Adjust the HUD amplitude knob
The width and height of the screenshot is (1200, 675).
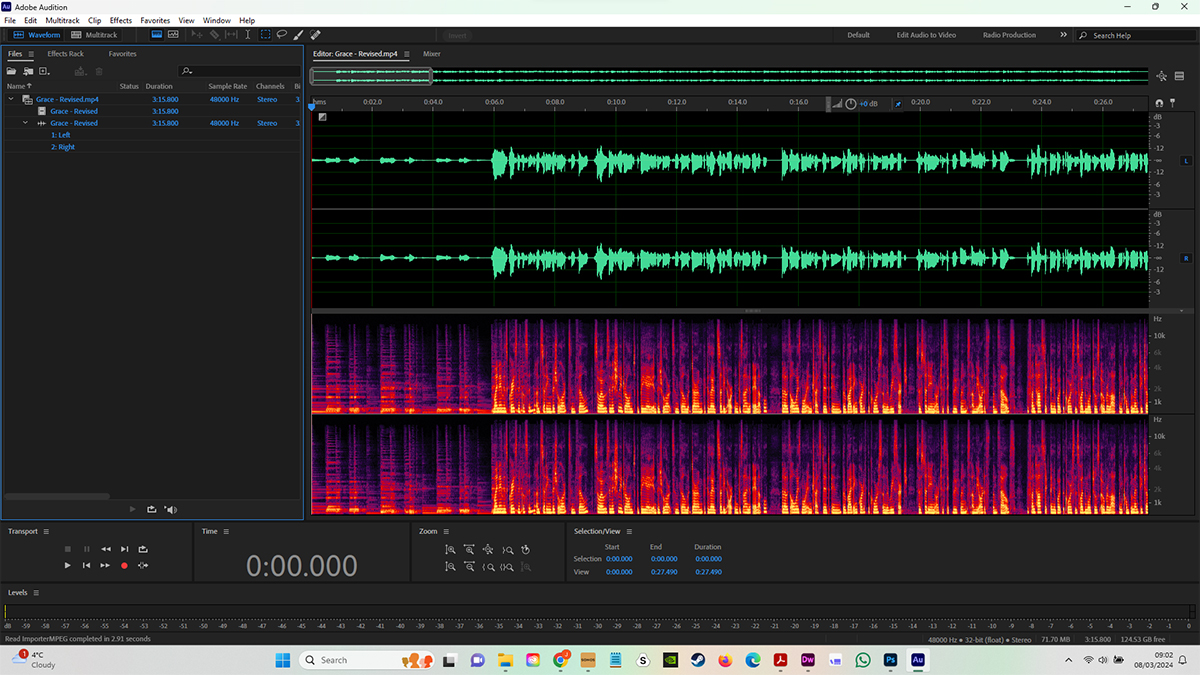coord(851,103)
